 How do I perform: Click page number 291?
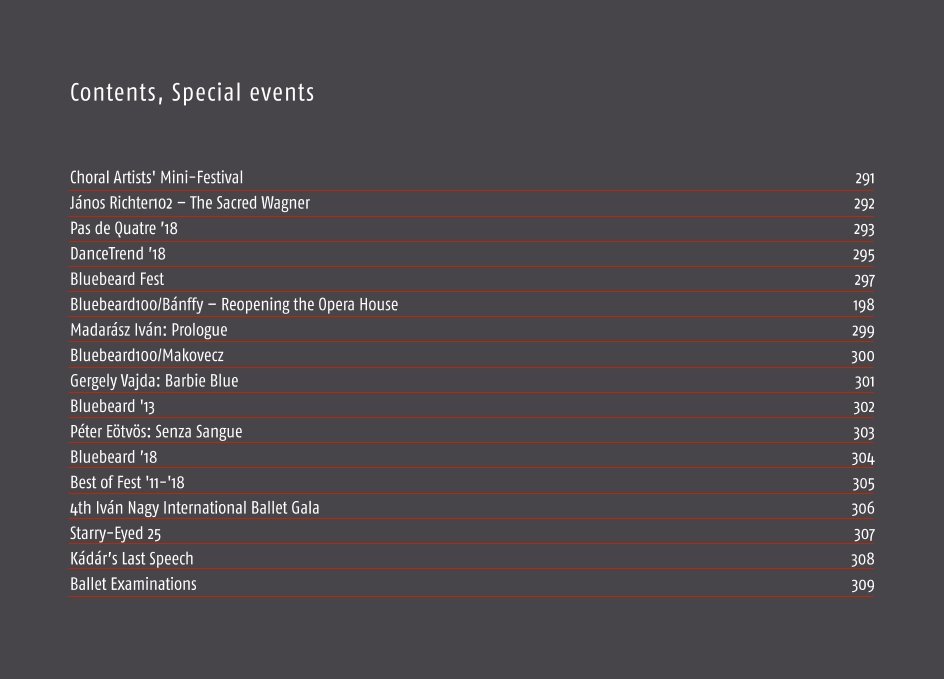point(865,179)
